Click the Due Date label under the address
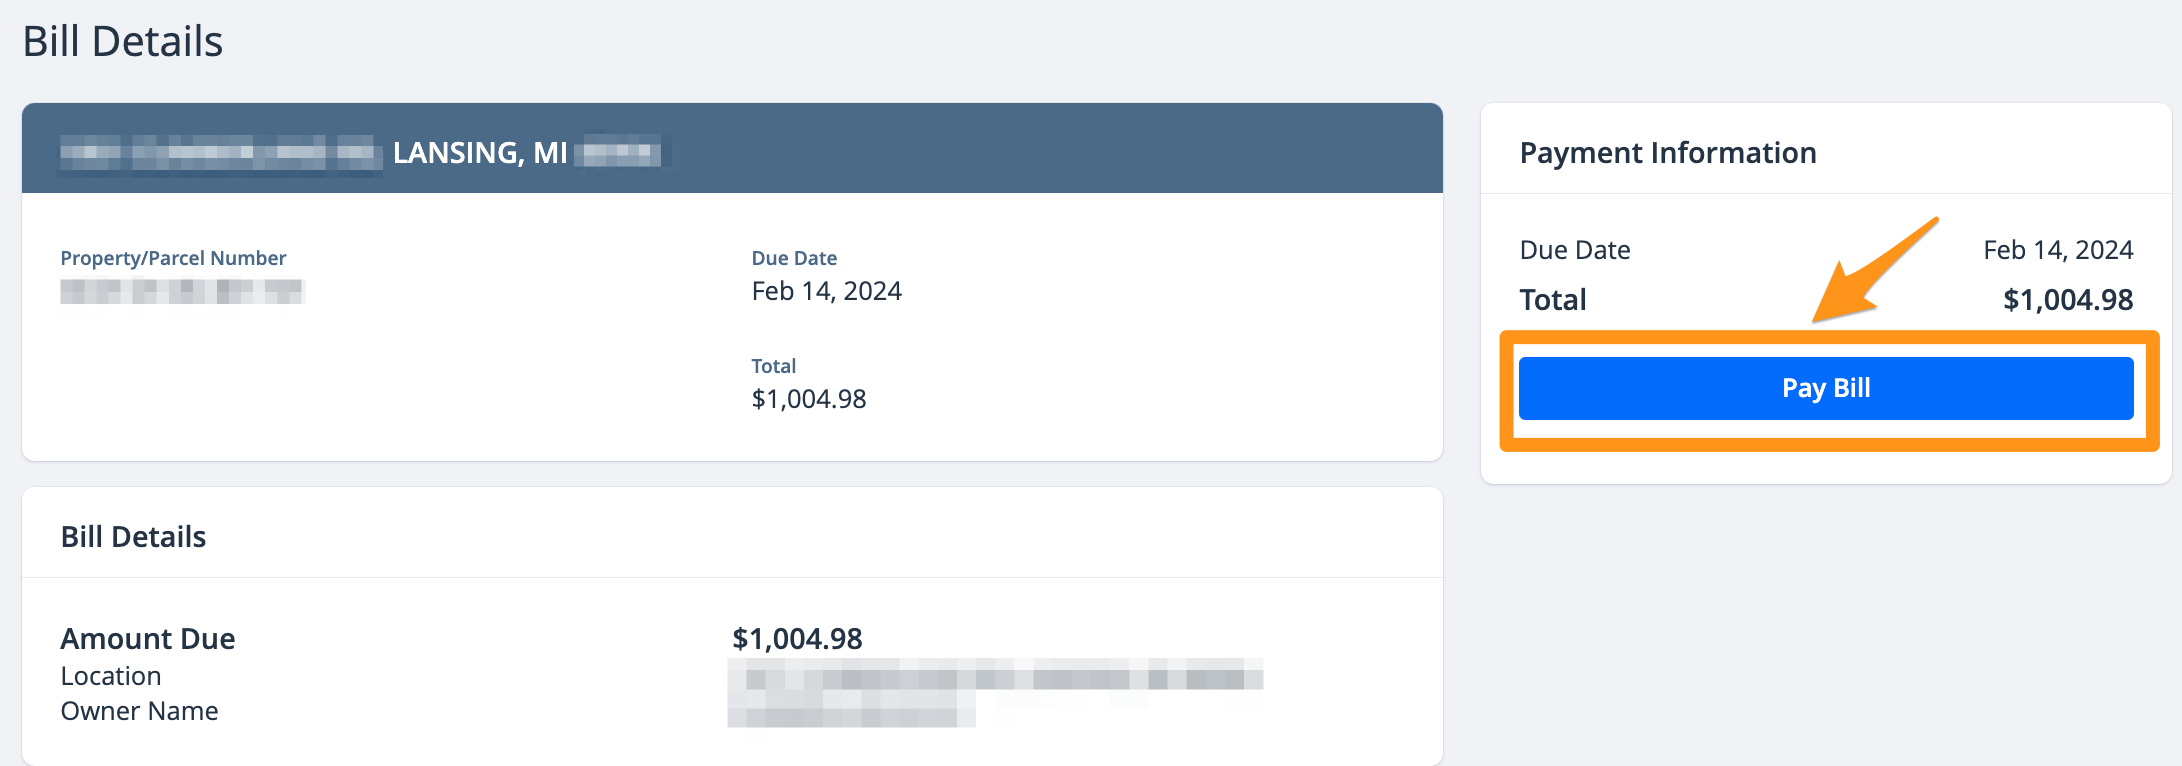This screenshot has width=2182, height=766. [794, 258]
